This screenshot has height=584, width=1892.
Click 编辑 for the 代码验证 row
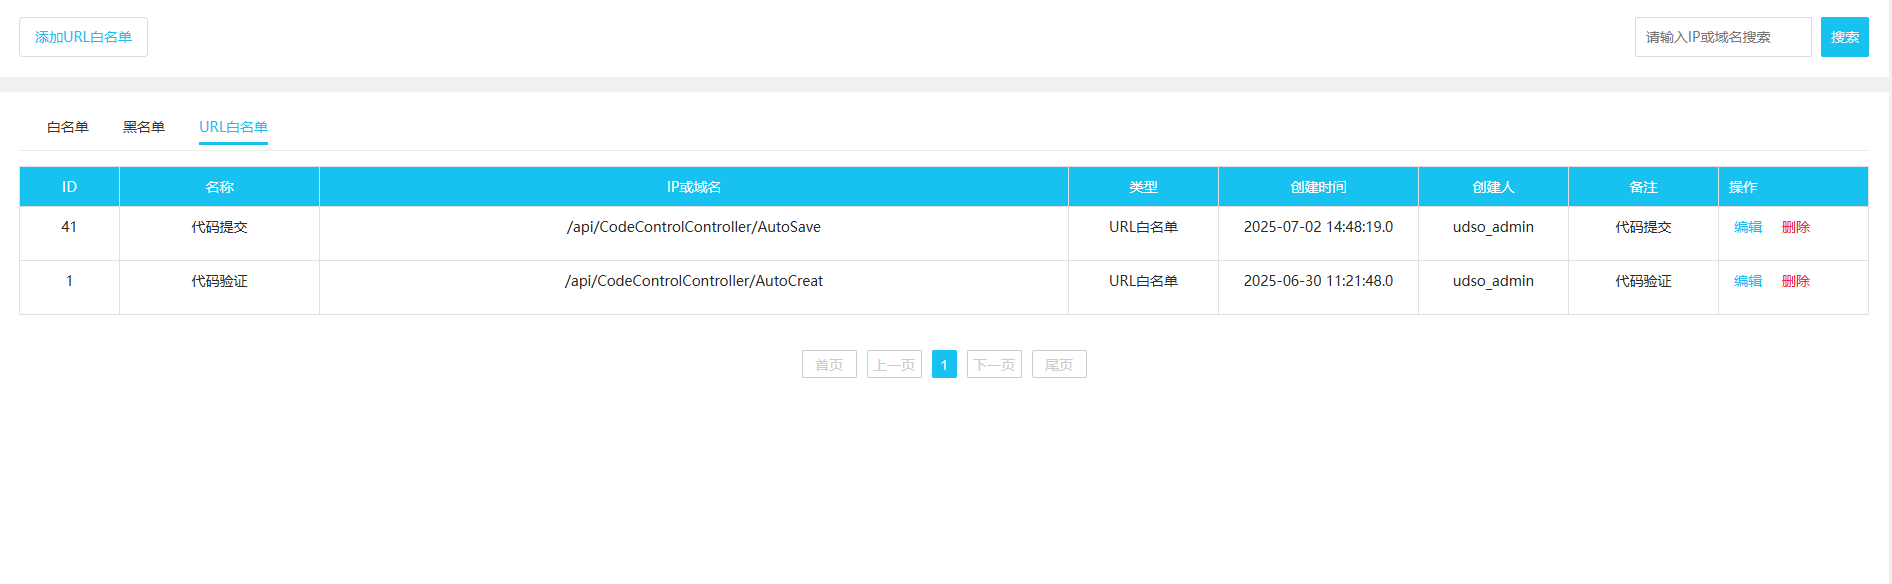(x=1747, y=281)
